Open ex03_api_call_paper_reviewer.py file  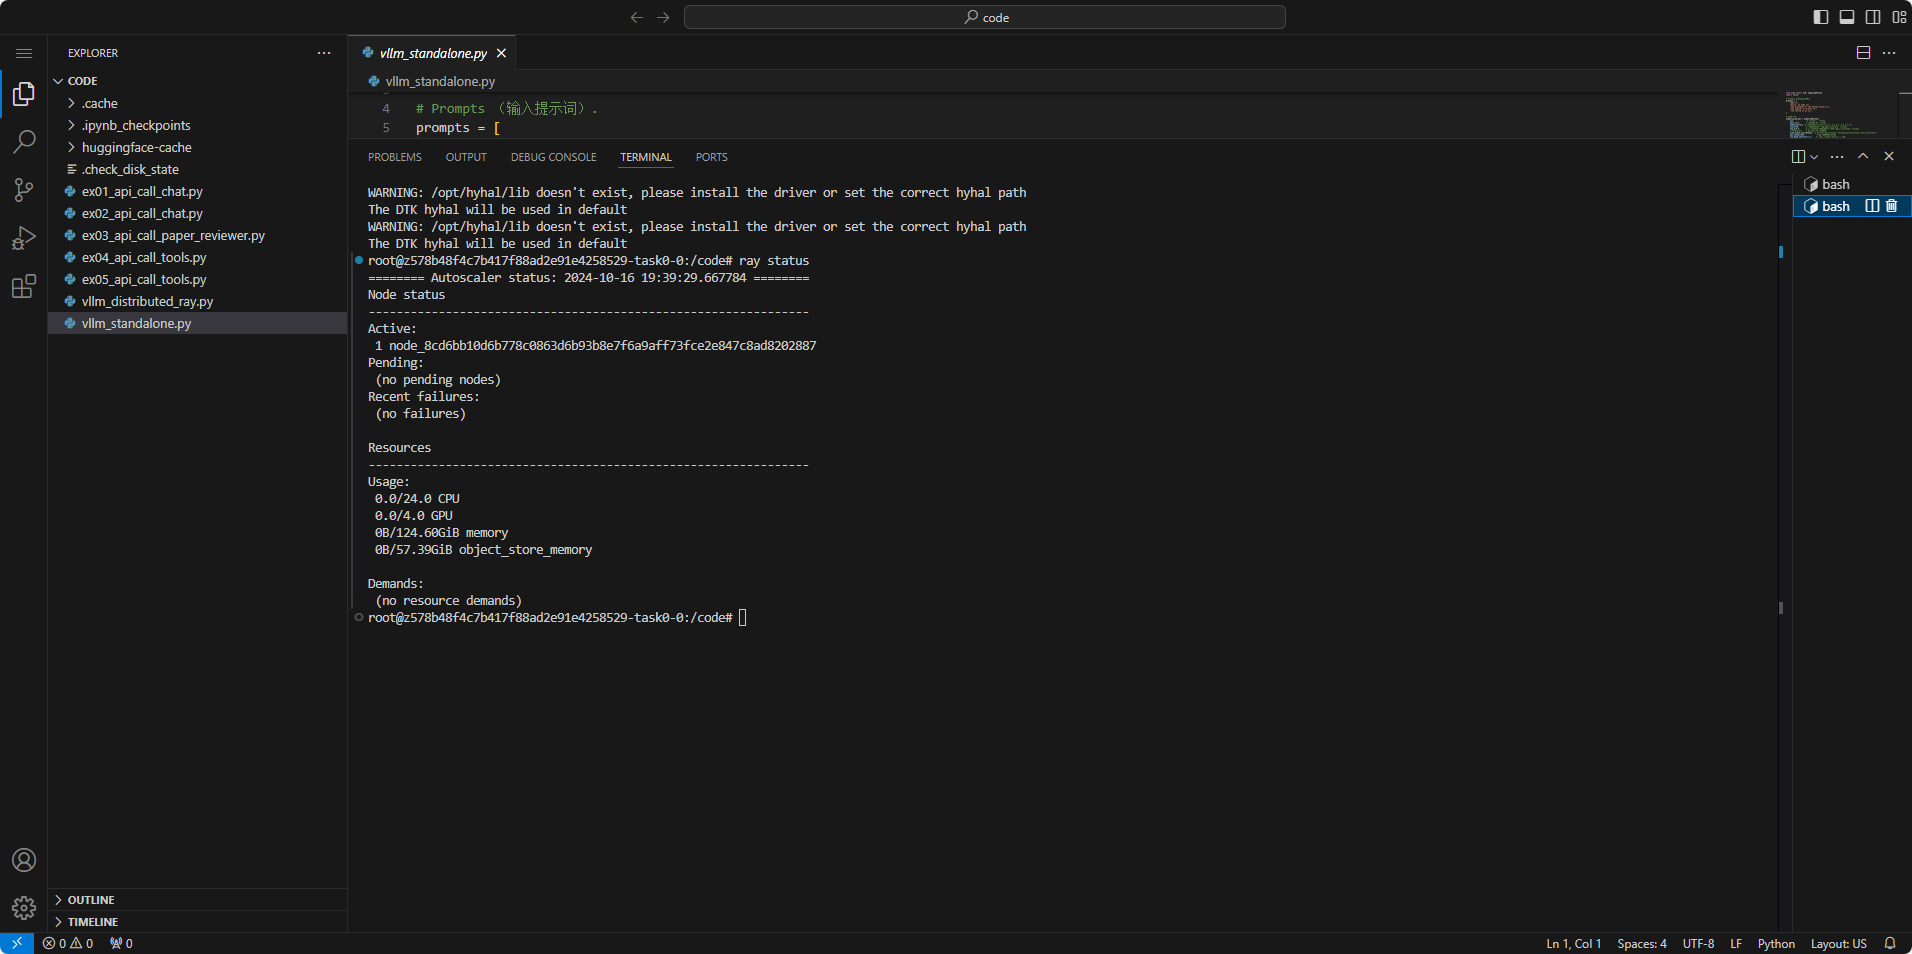click(197, 235)
